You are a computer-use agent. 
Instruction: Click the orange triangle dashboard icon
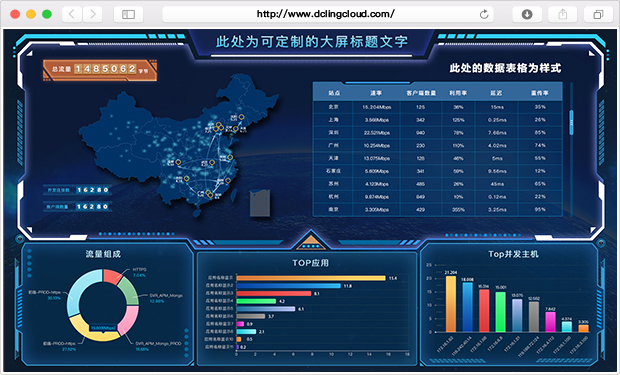pos(311,242)
